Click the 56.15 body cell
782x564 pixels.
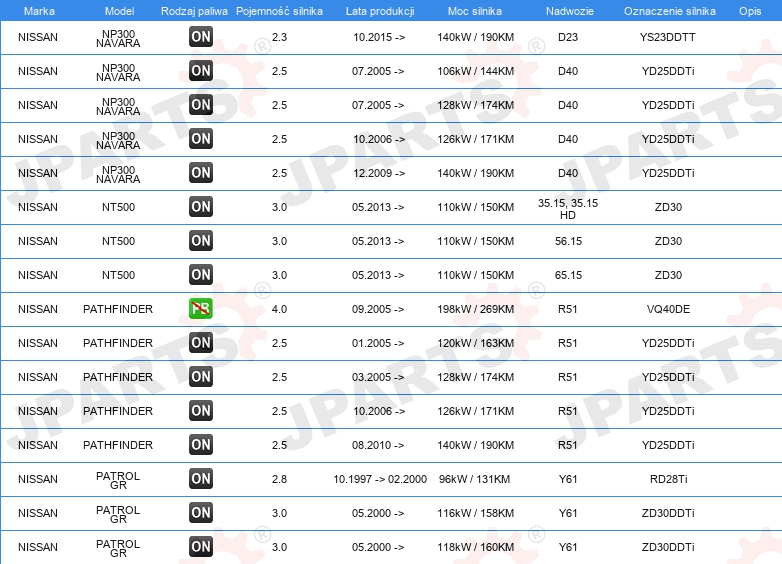click(569, 241)
